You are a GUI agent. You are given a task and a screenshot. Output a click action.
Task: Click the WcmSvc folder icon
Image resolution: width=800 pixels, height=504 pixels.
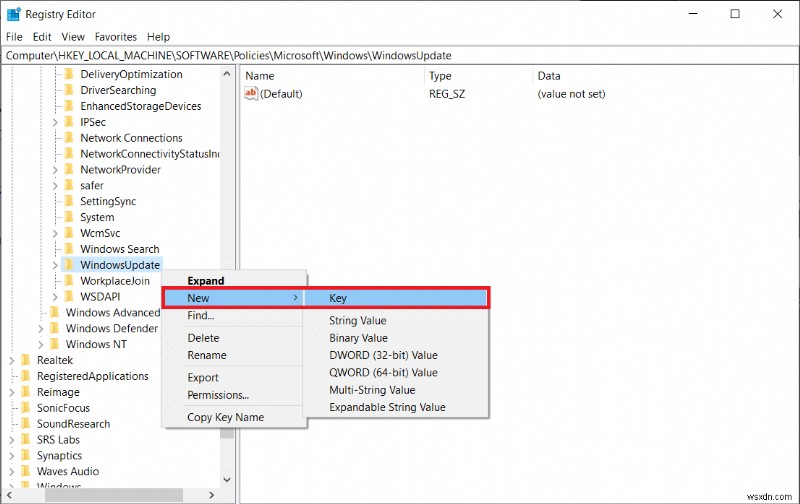pos(69,233)
